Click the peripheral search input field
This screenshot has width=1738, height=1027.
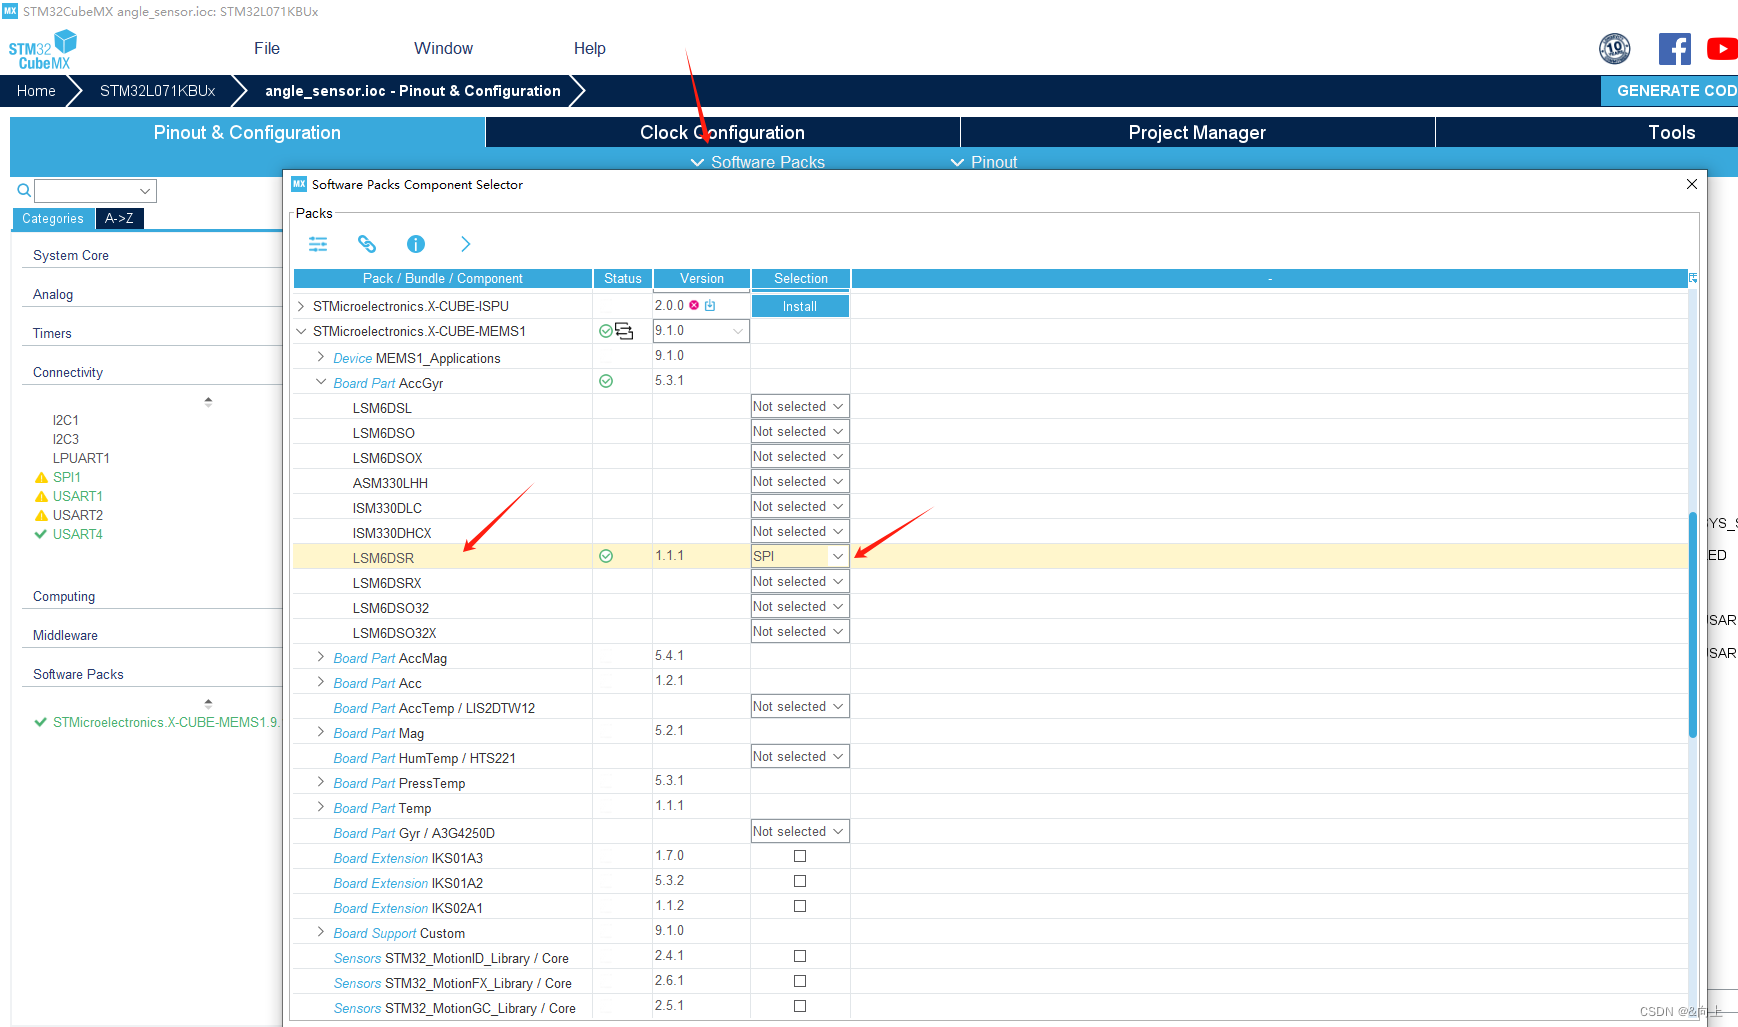pos(95,190)
